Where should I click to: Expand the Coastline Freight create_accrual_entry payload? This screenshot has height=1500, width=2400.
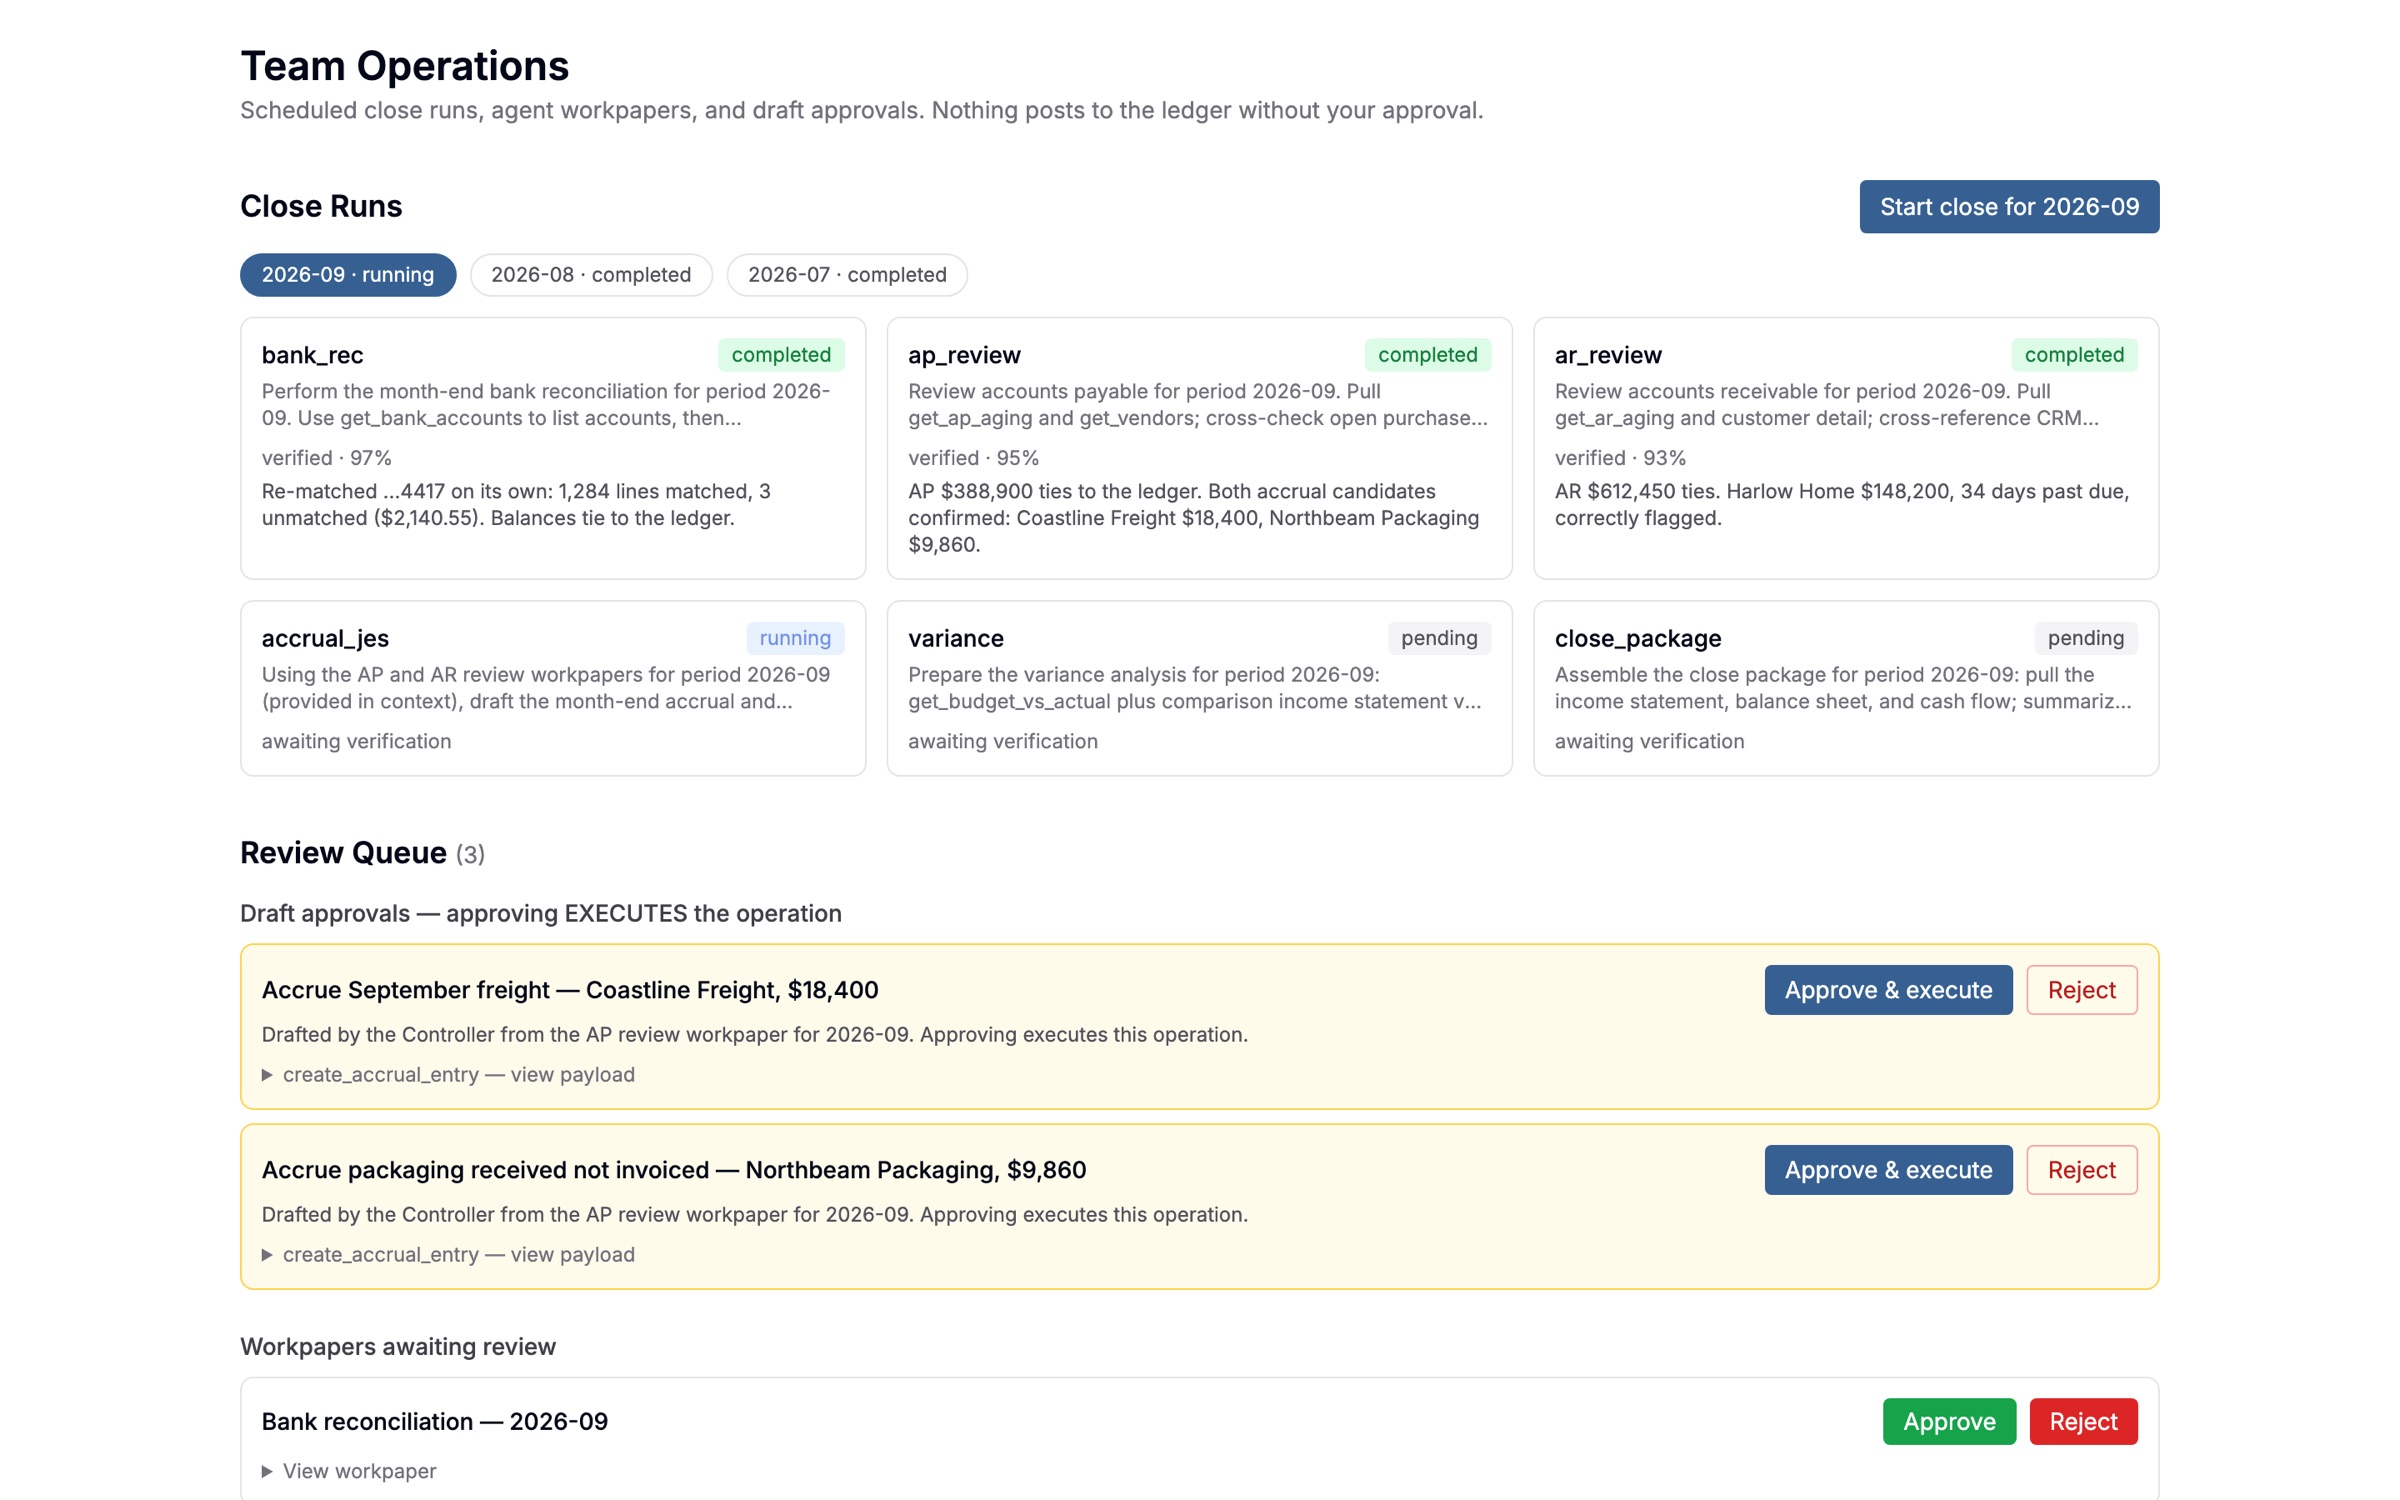click(449, 1075)
